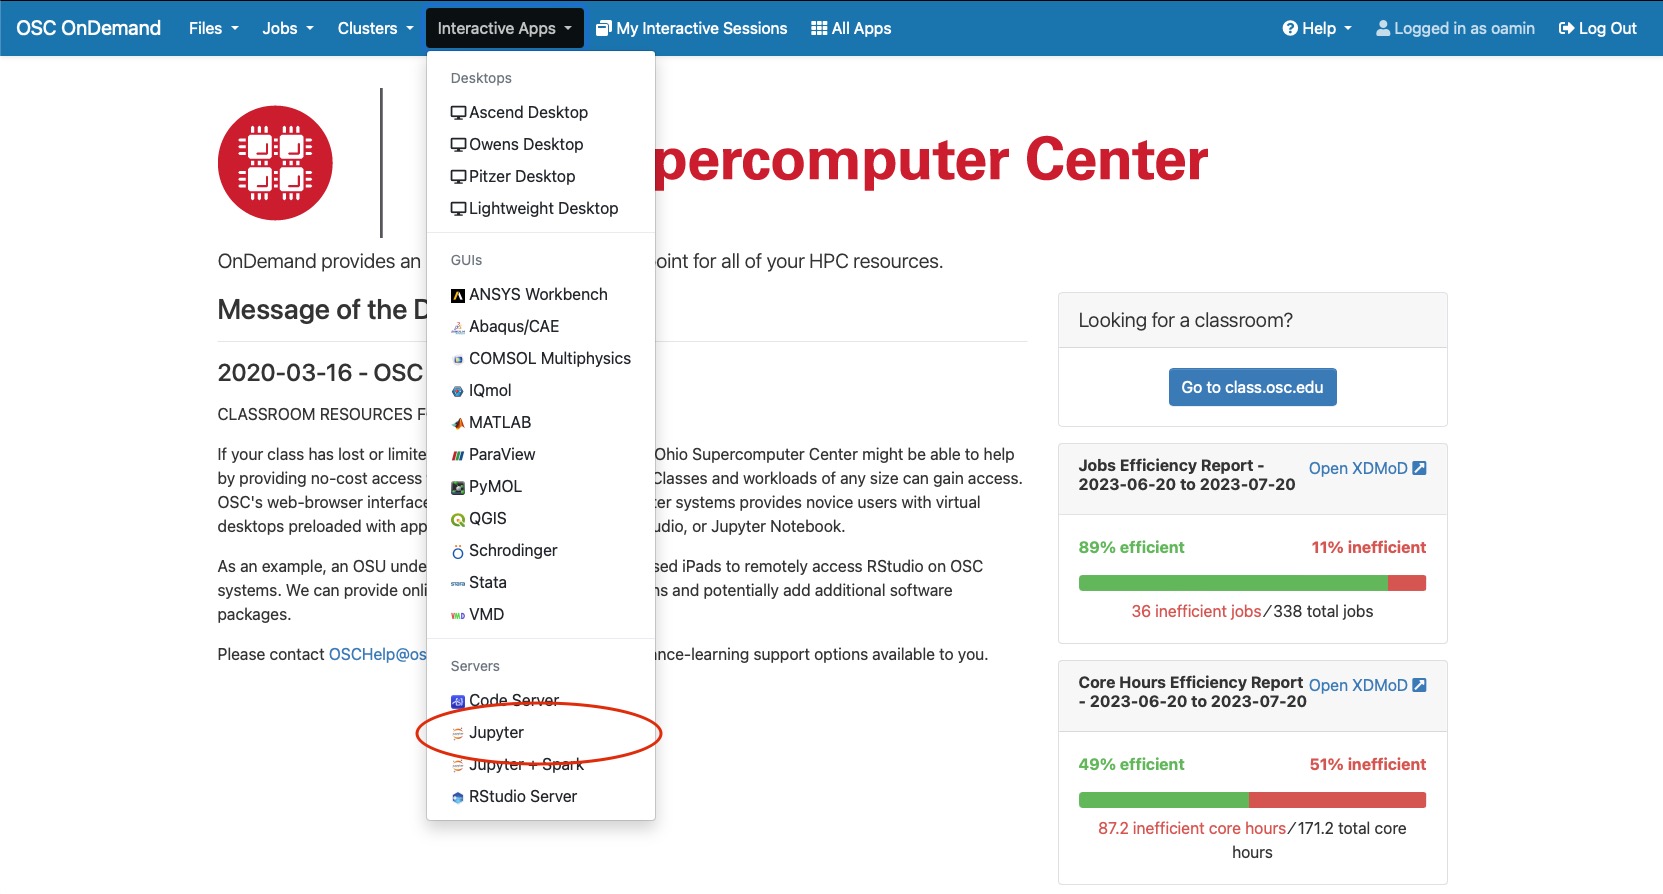Screen dimensions: 1663x894
Task: Click the ParaView app icon
Action: click(x=458, y=455)
